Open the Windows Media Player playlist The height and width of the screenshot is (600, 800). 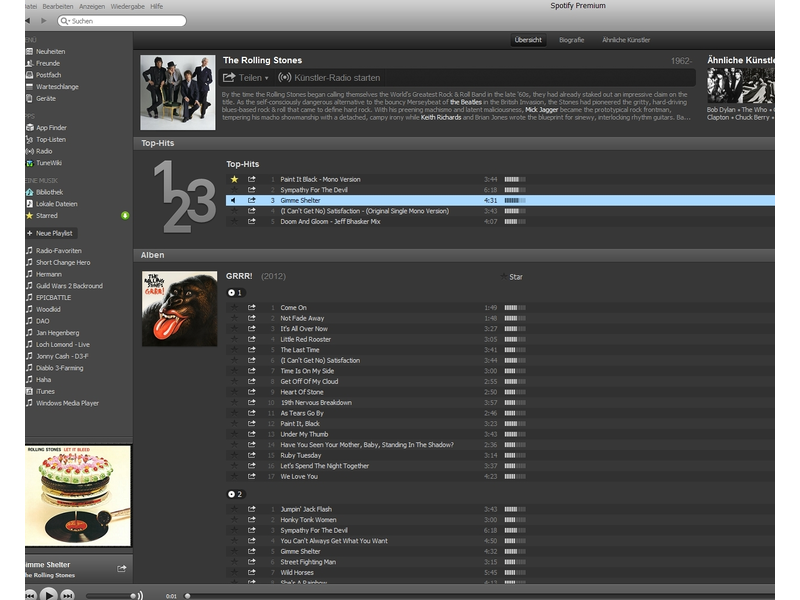pos(67,403)
